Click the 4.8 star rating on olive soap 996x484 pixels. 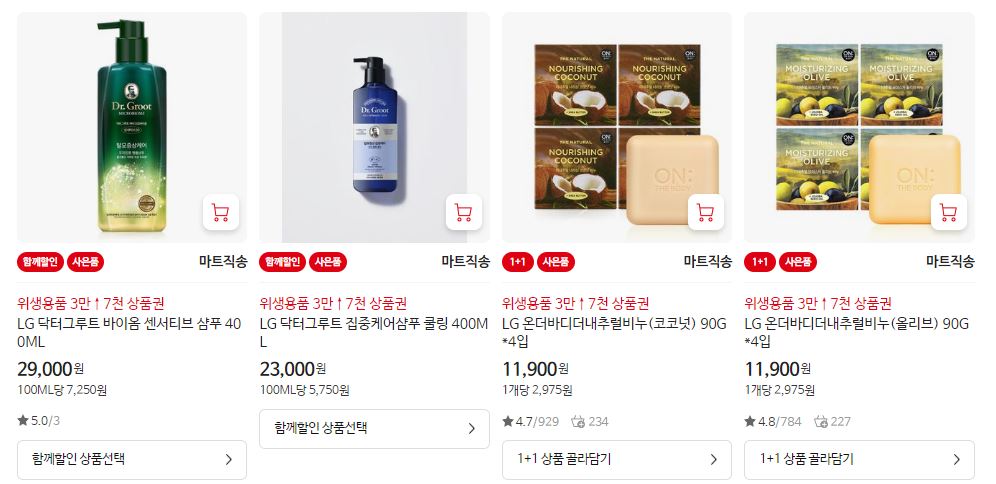pyautogui.click(x=773, y=421)
